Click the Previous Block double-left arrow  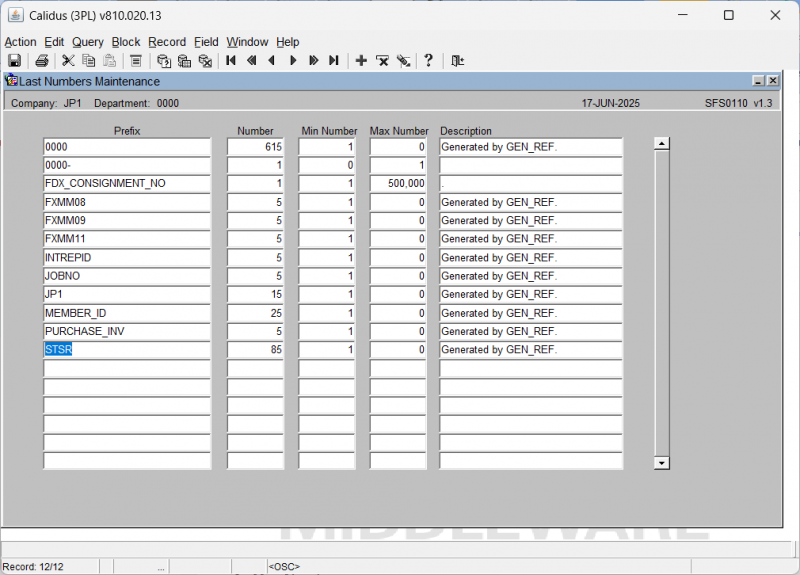point(252,61)
